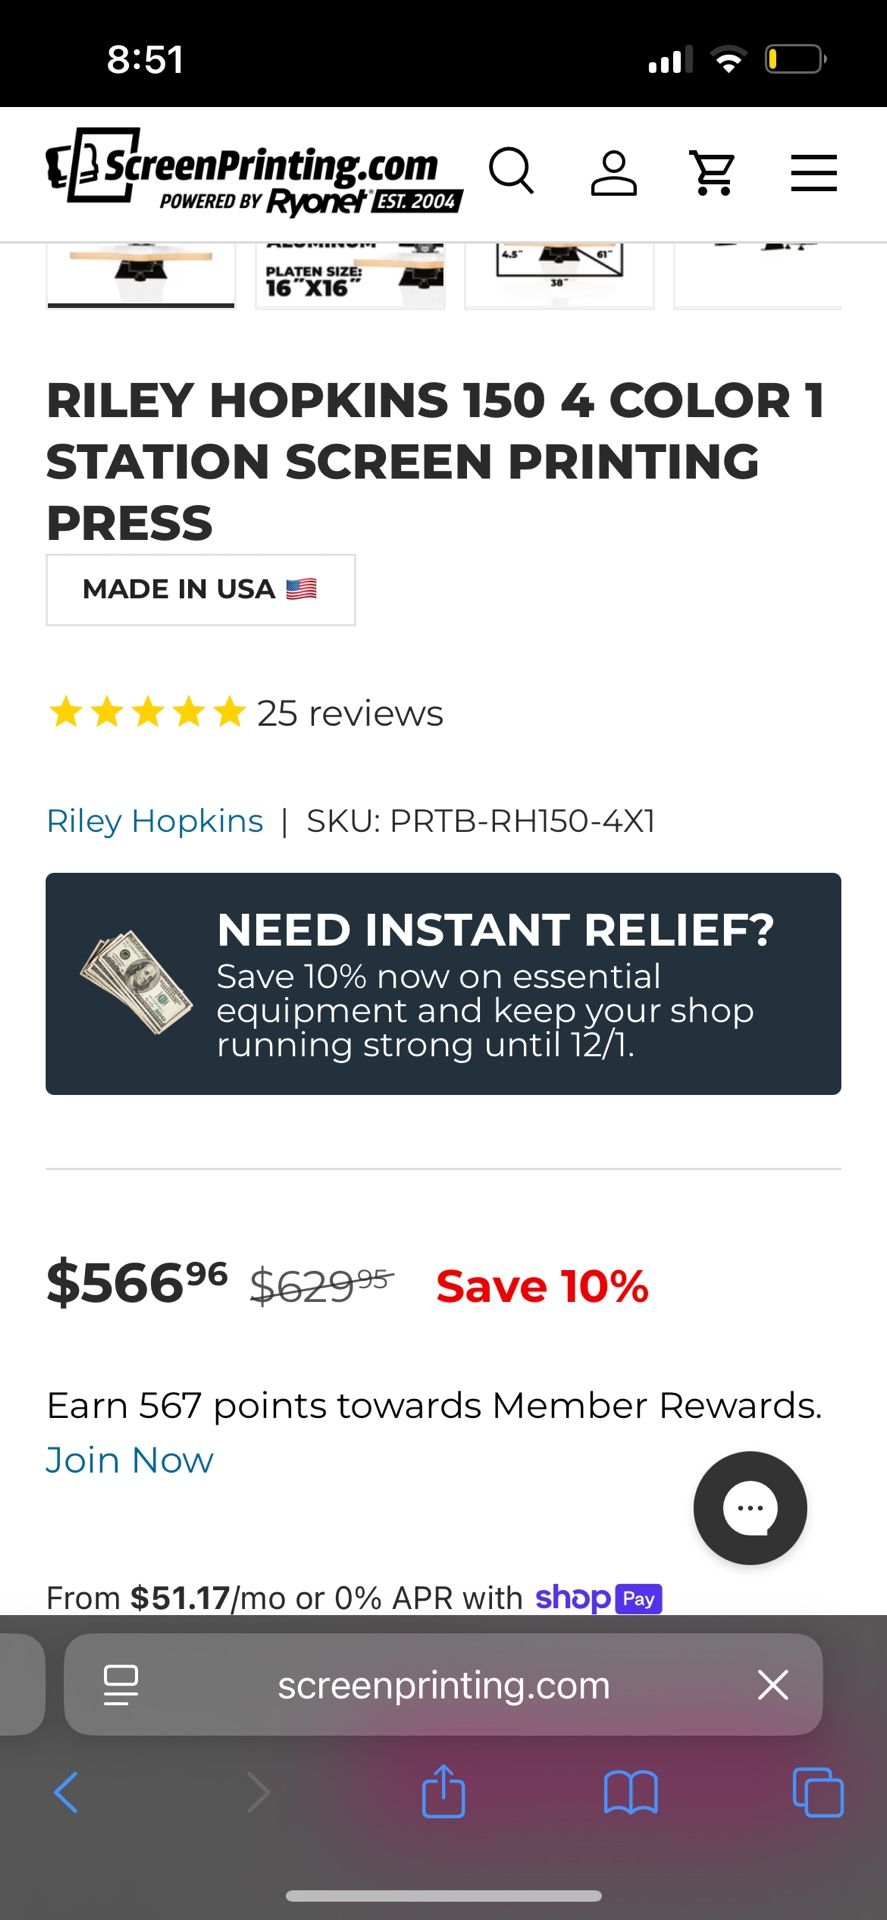Open Safari bookmarks icon
Image resolution: width=887 pixels, height=1920 pixels.
coord(630,1791)
